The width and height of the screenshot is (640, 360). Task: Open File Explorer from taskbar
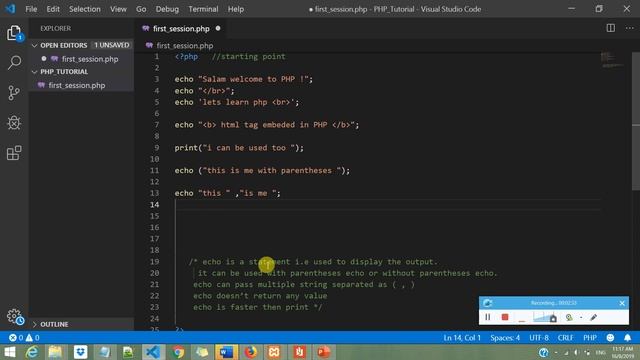tap(55, 352)
